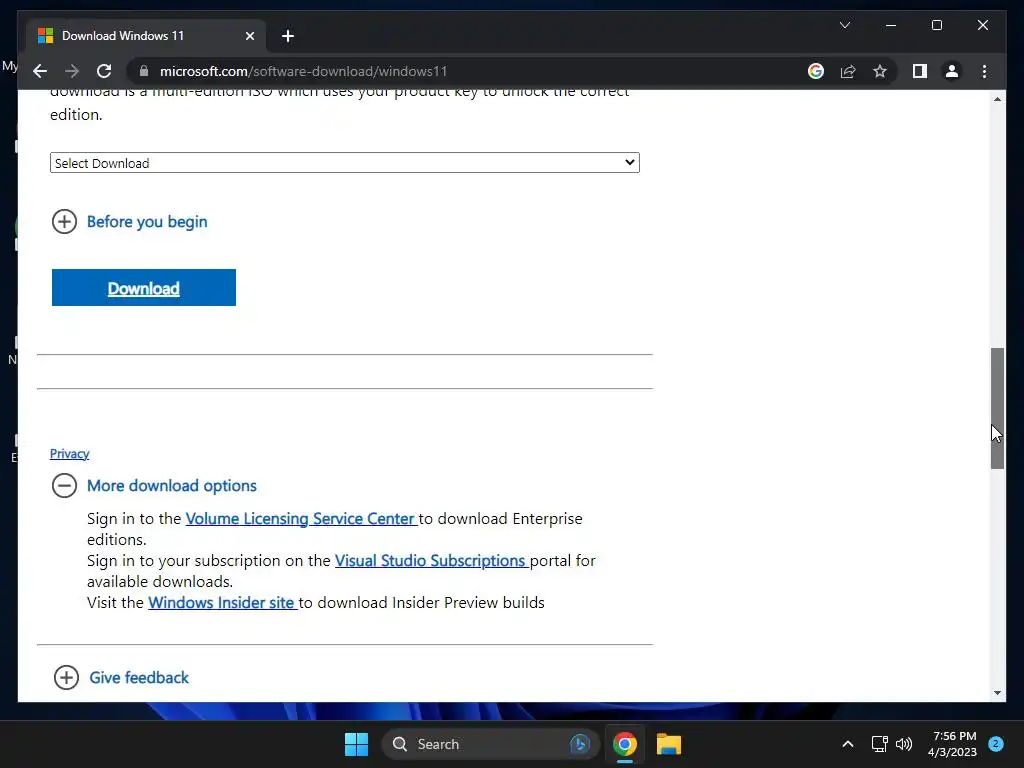Bookmark this page with the star
1024x768 pixels.
pos(880,71)
